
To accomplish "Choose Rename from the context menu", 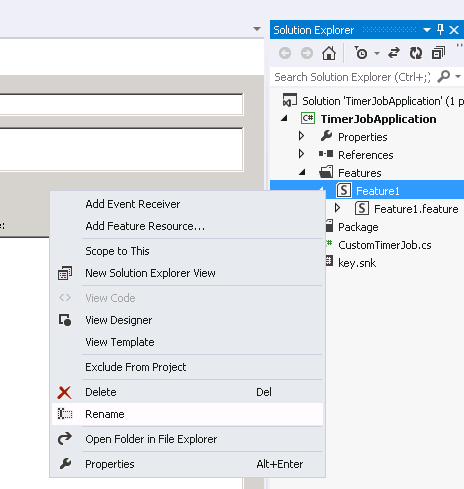I will click(x=188, y=414).
